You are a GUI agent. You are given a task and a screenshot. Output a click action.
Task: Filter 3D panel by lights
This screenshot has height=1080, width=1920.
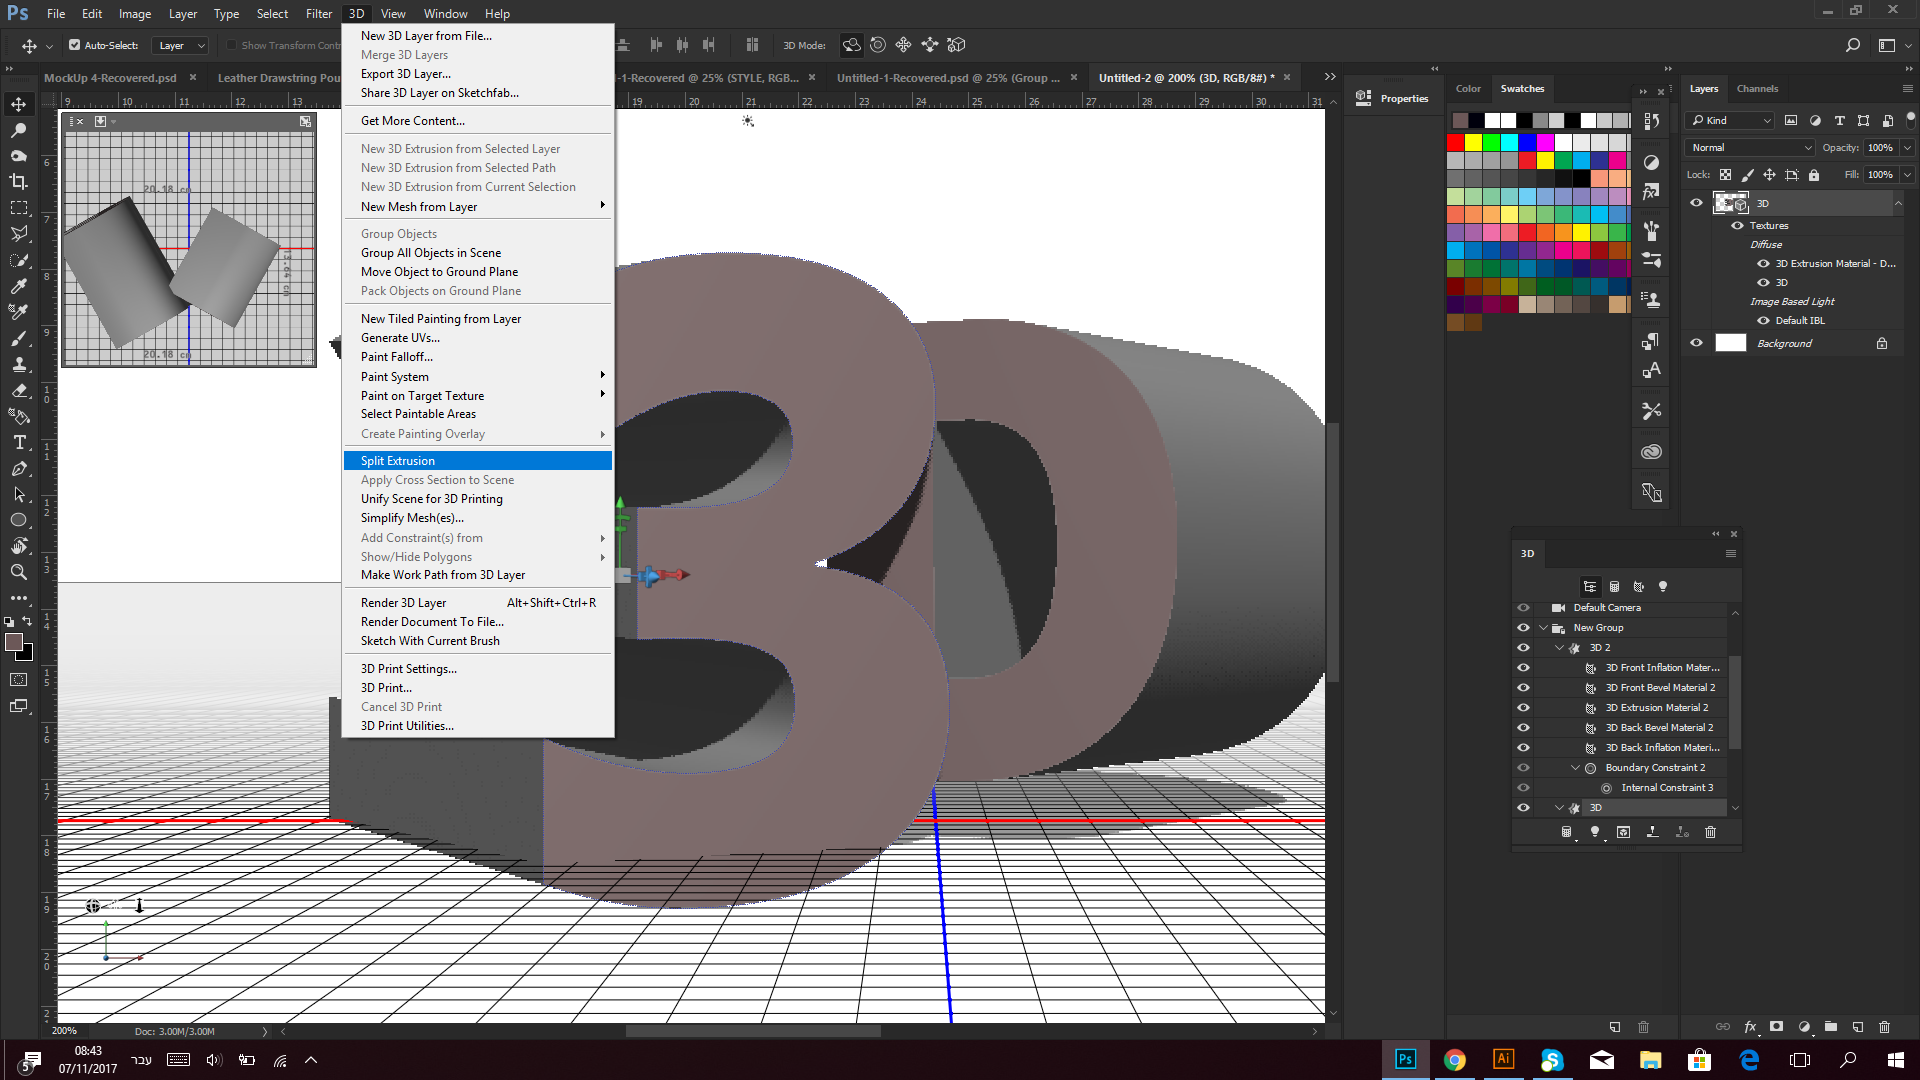coord(1663,587)
